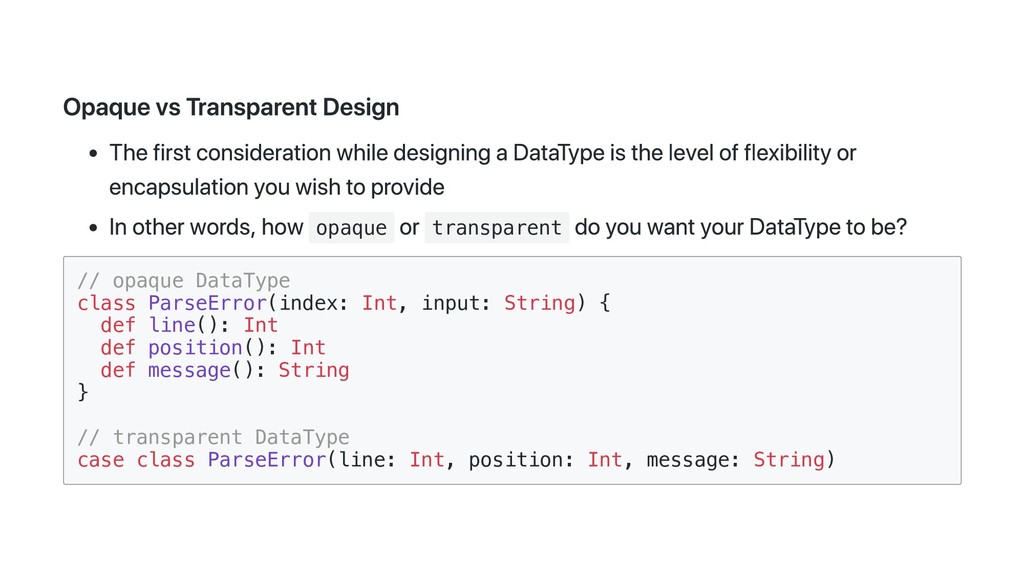Click the first bullet point text about flexibility

coord(482,153)
